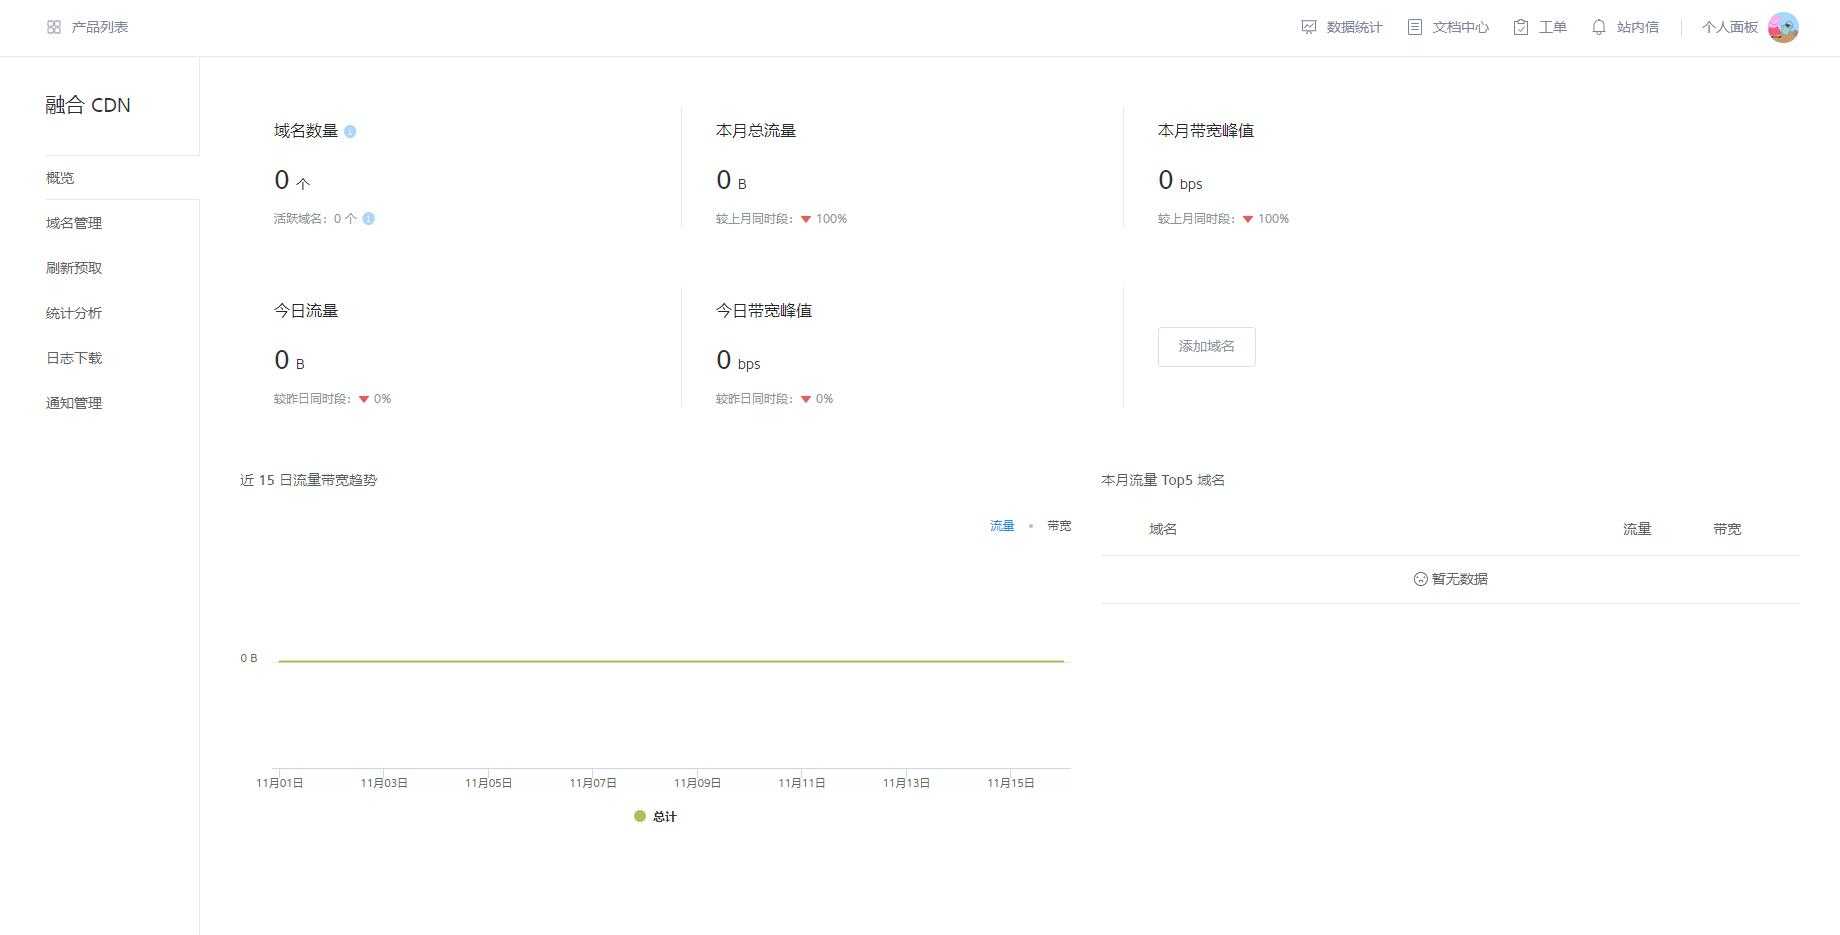
Task: Click info icon beside 活跃域名
Action: 369,218
